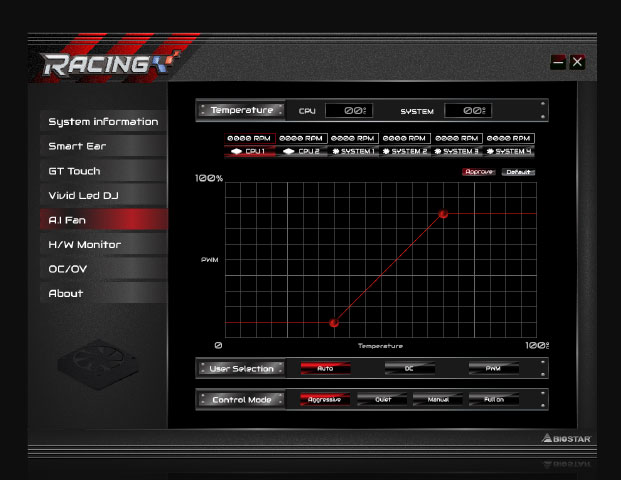Select the A.I Fan menu item
Screen dimensions: 621x480
pos(103,220)
